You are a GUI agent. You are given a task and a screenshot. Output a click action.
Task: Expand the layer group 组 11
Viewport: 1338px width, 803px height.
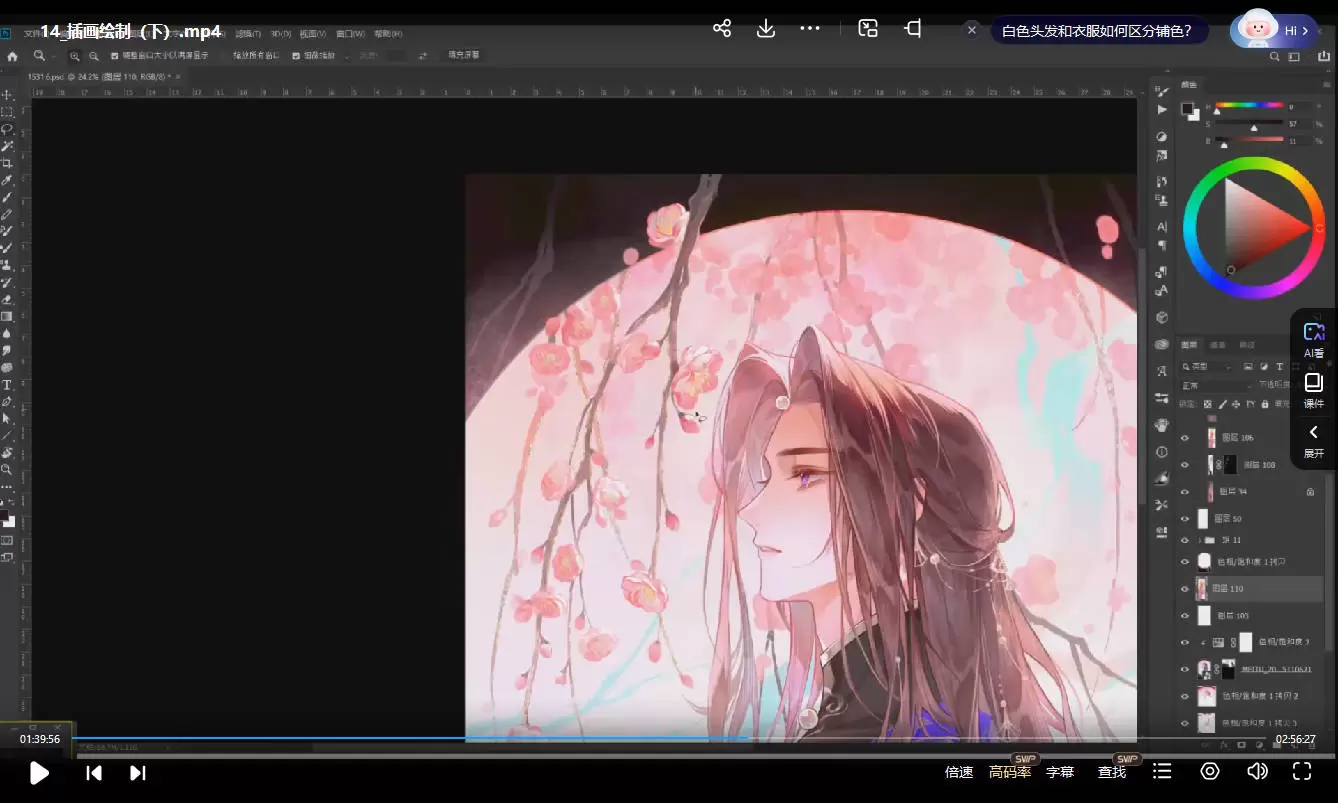click(x=1200, y=540)
